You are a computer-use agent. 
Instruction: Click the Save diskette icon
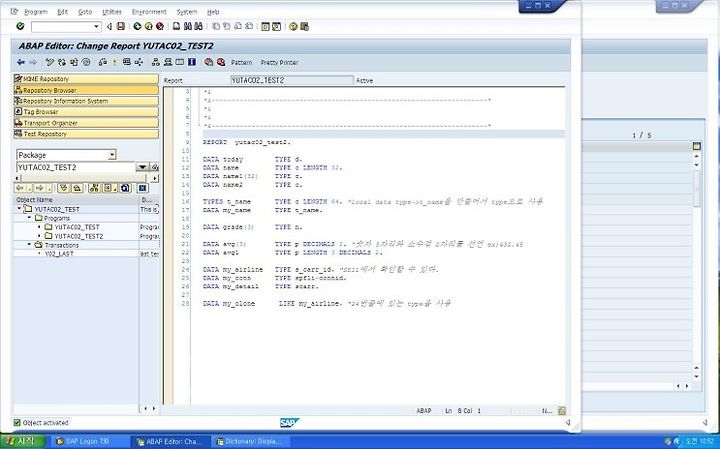tap(121, 26)
